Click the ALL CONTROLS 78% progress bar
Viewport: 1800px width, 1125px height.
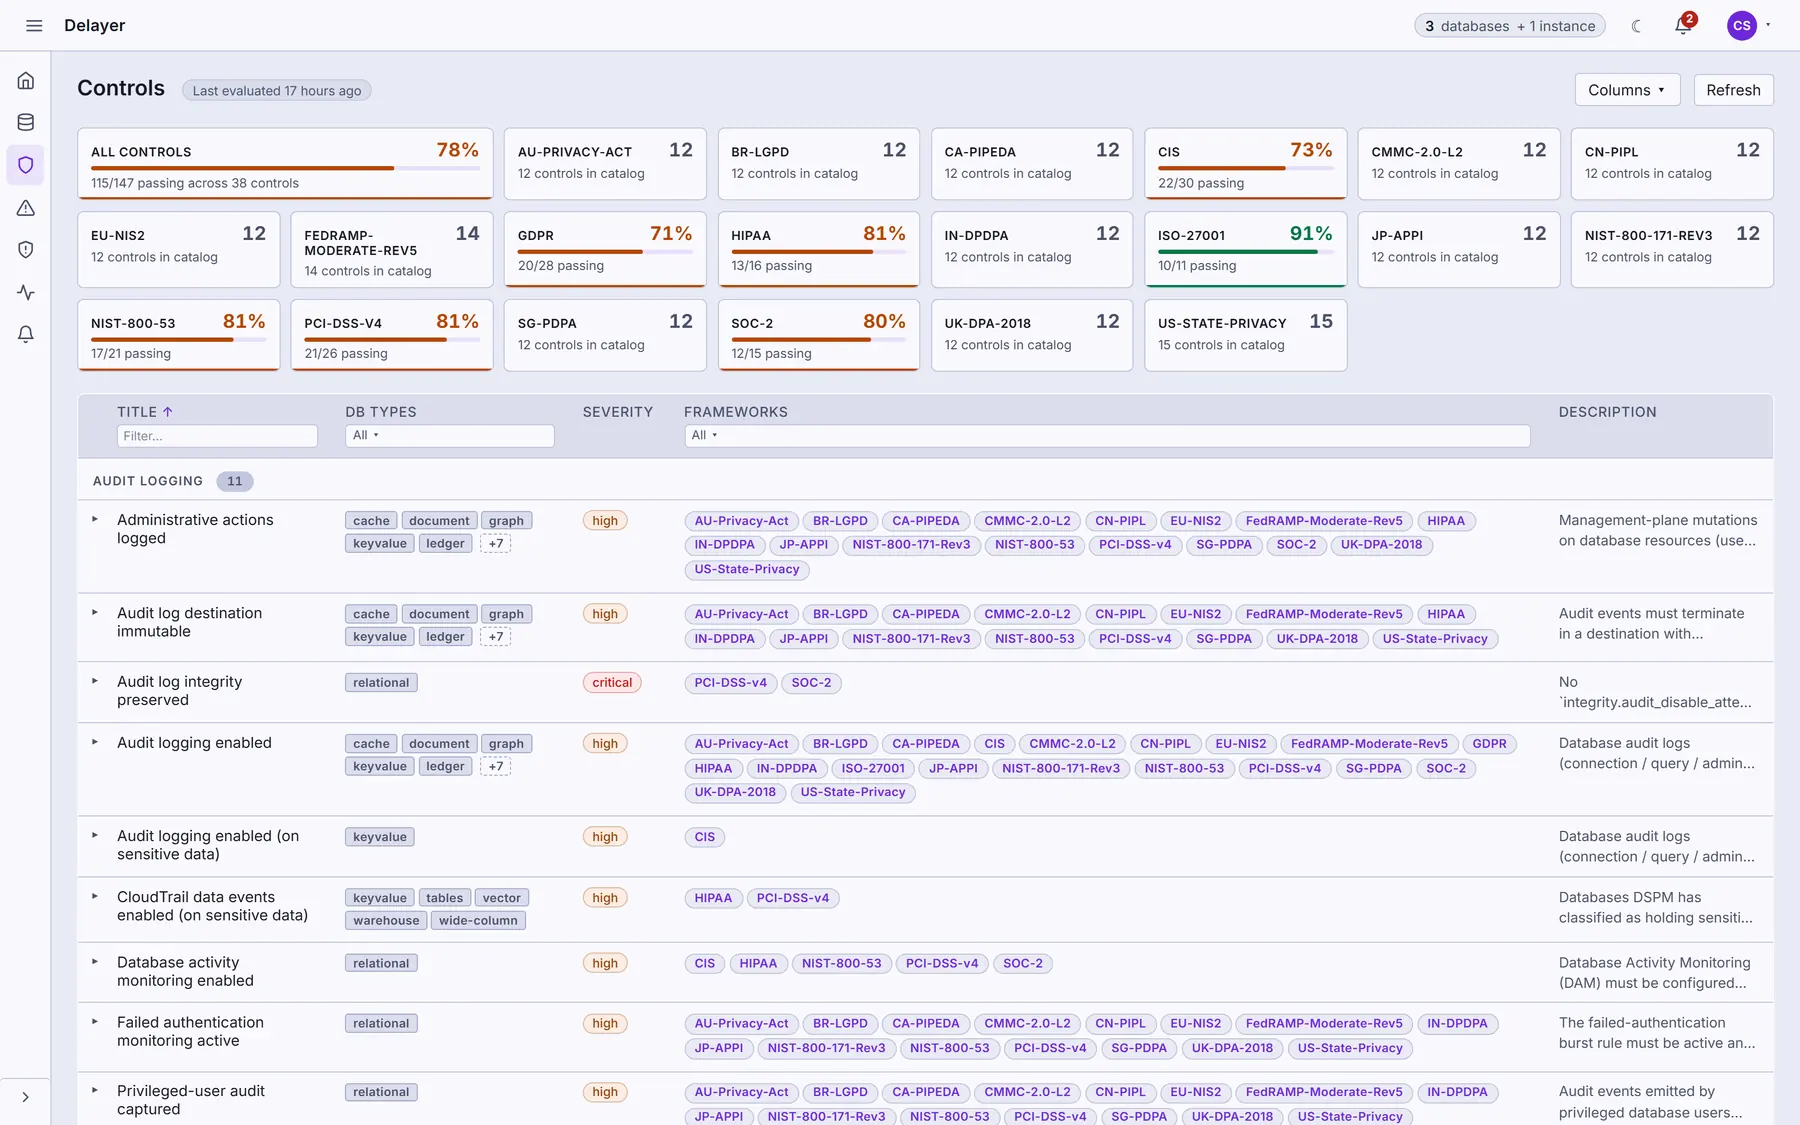pos(285,168)
